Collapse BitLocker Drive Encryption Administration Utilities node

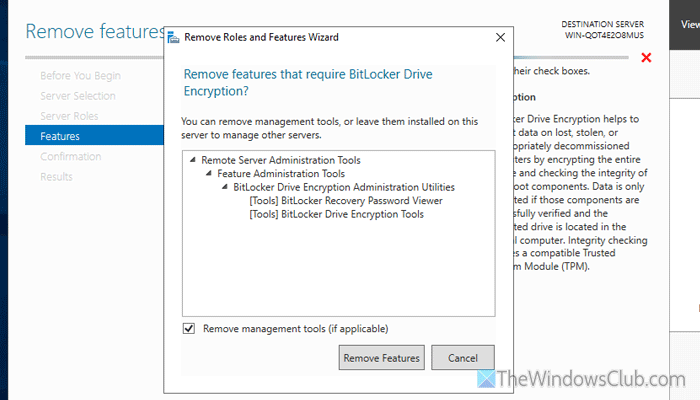click(225, 187)
